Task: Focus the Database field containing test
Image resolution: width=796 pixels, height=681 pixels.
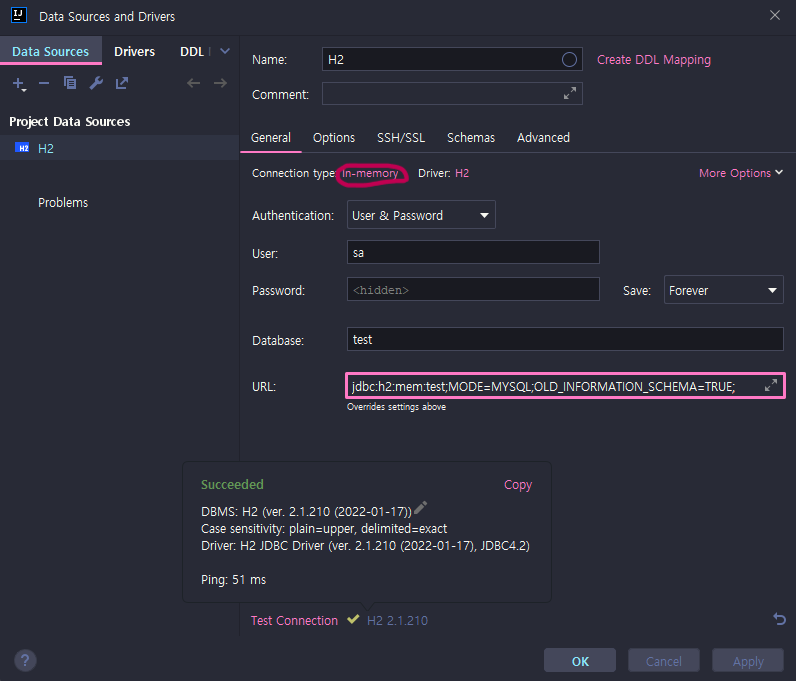Action: tap(565, 339)
